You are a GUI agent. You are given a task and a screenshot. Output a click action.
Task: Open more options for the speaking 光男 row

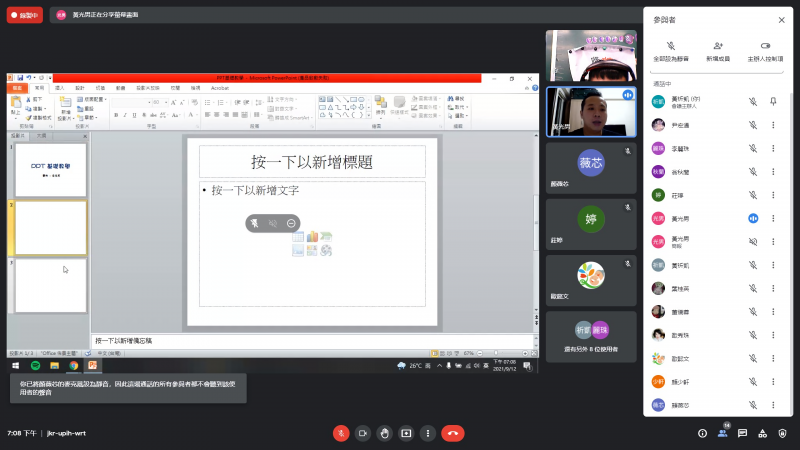pos(773,218)
